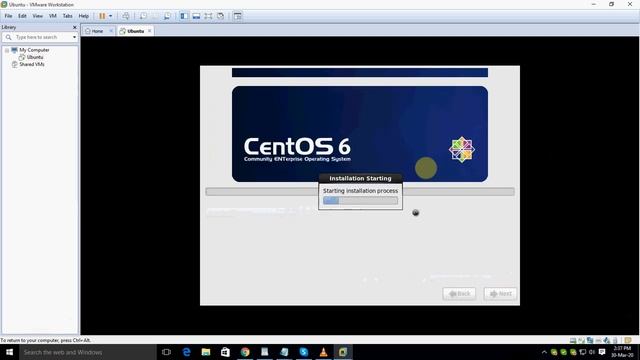Click the Next button in CentOS installer

(x=500, y=293)
